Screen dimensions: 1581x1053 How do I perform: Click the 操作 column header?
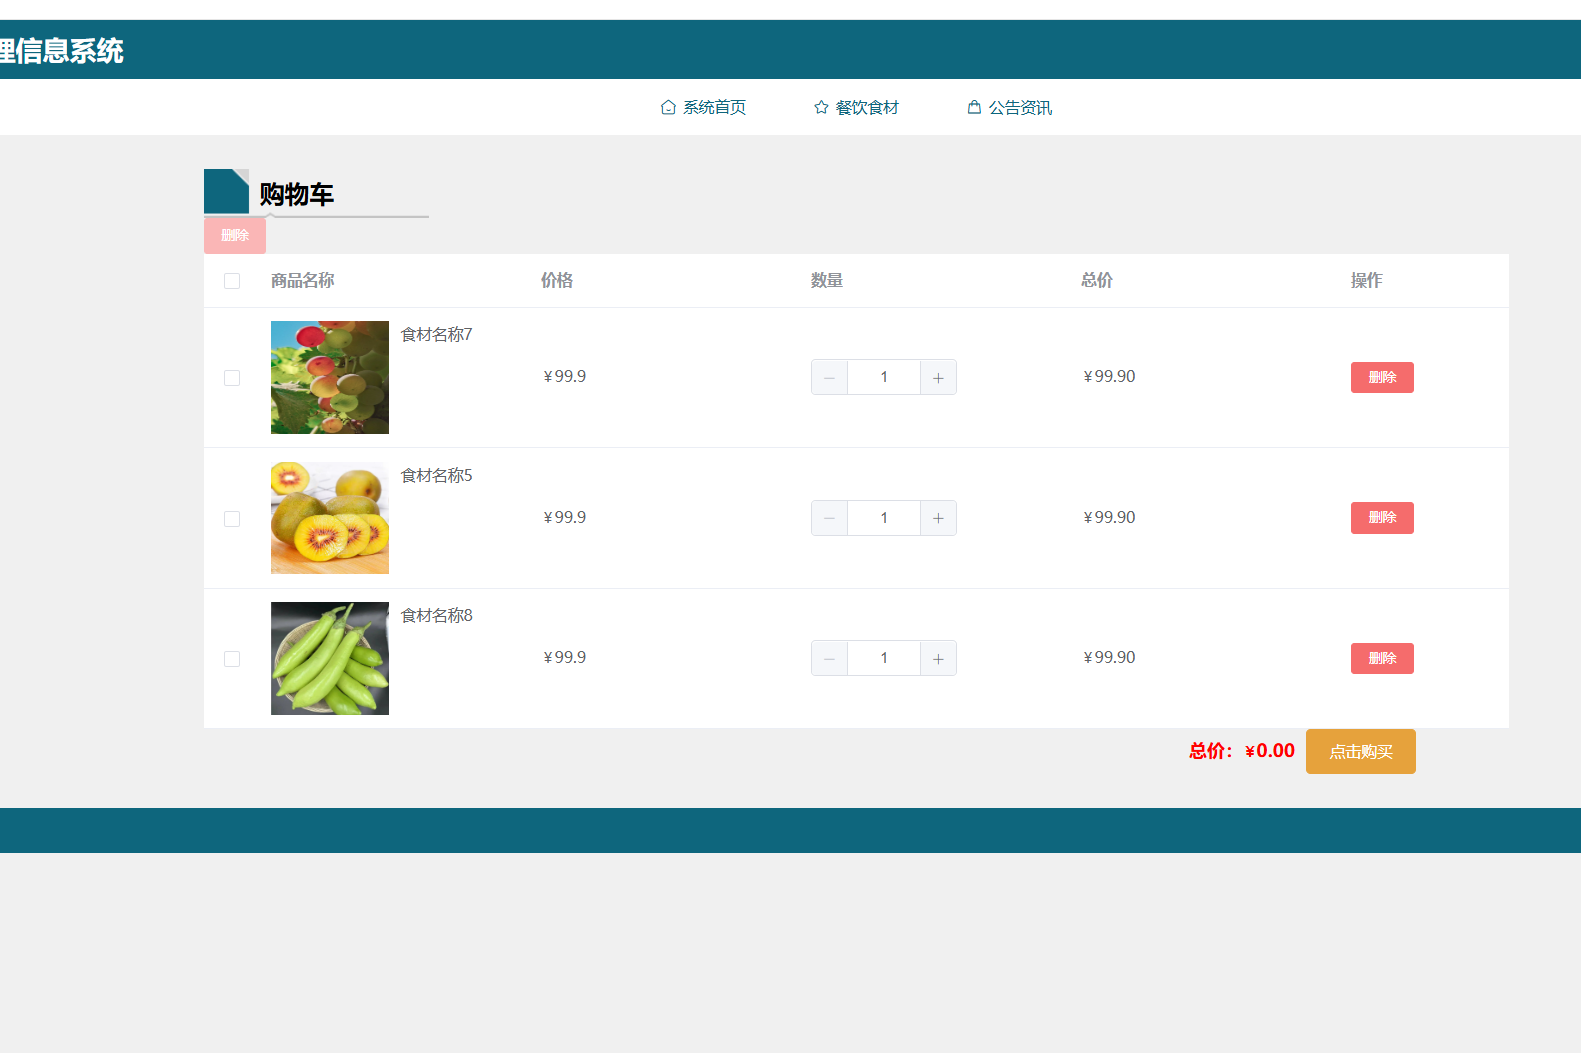pyautogui.click(x=1367, y=280)
